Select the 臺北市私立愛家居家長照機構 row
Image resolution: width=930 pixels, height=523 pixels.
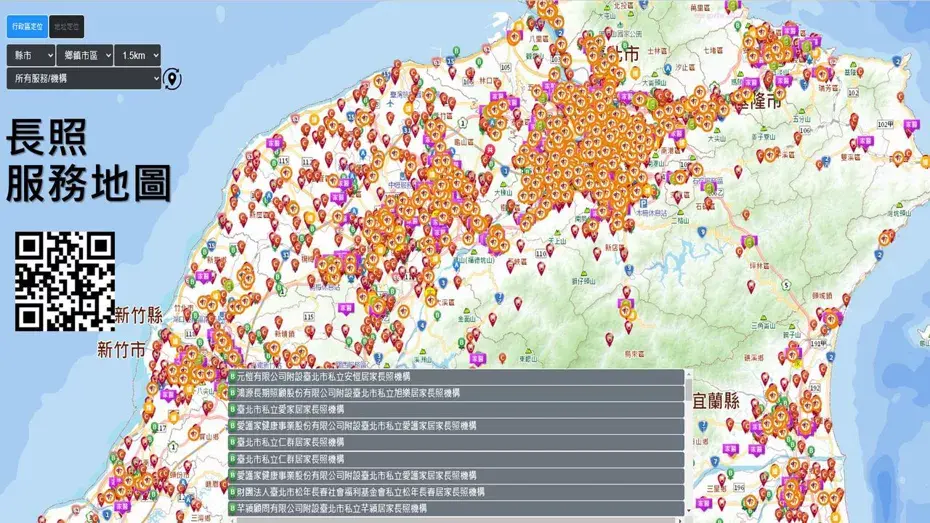coord(456,410)
